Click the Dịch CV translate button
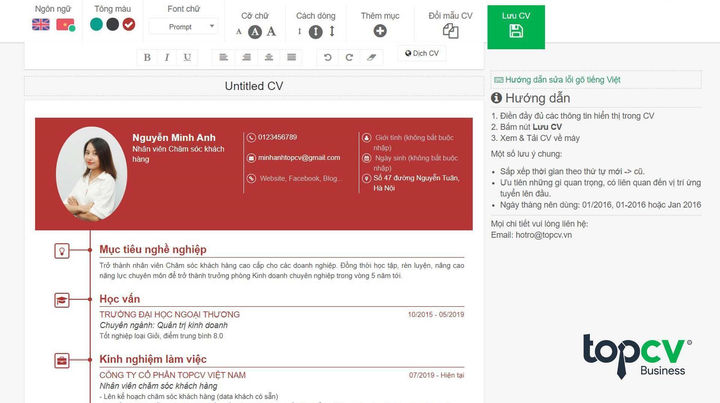720x403 pixels. pos(421,53)
